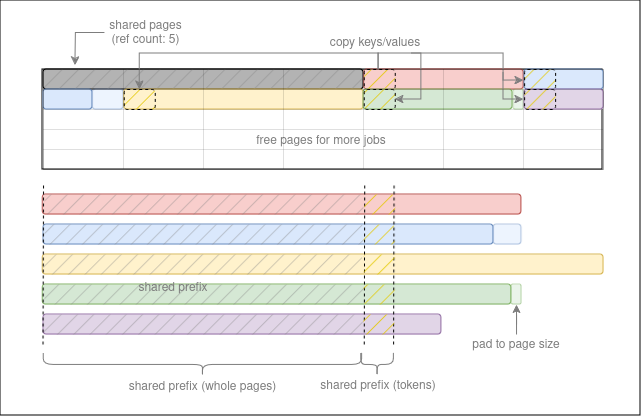
Task: Select the 'free pages for more jobs' text
Action: [x=320, y=140]
